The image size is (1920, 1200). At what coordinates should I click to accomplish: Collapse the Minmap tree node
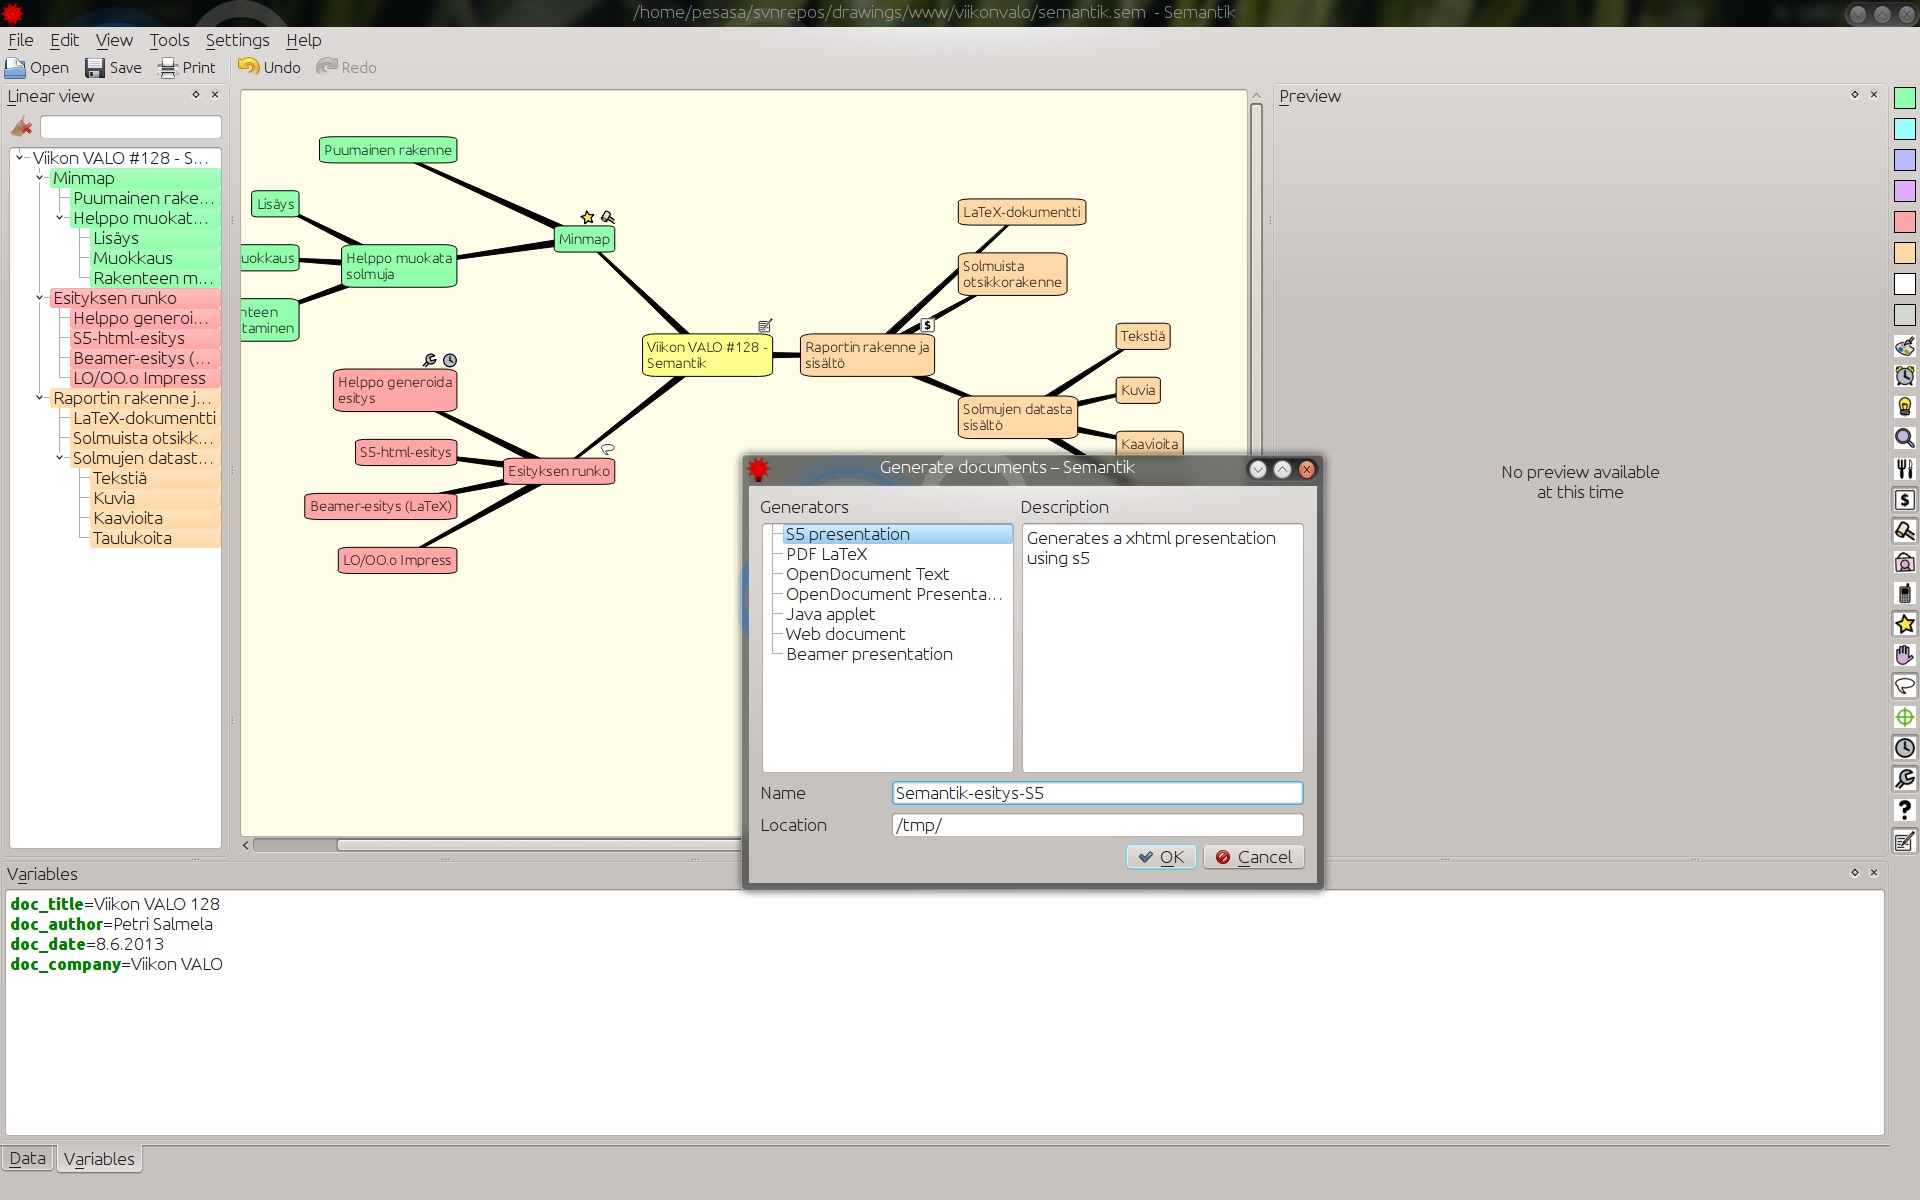pyautogui.click(x=40, y=178)
